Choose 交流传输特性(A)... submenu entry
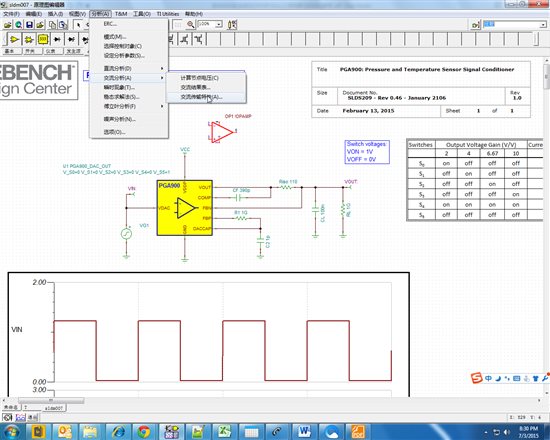This screenshot has height=440, width=550. [x=206, y=96]
